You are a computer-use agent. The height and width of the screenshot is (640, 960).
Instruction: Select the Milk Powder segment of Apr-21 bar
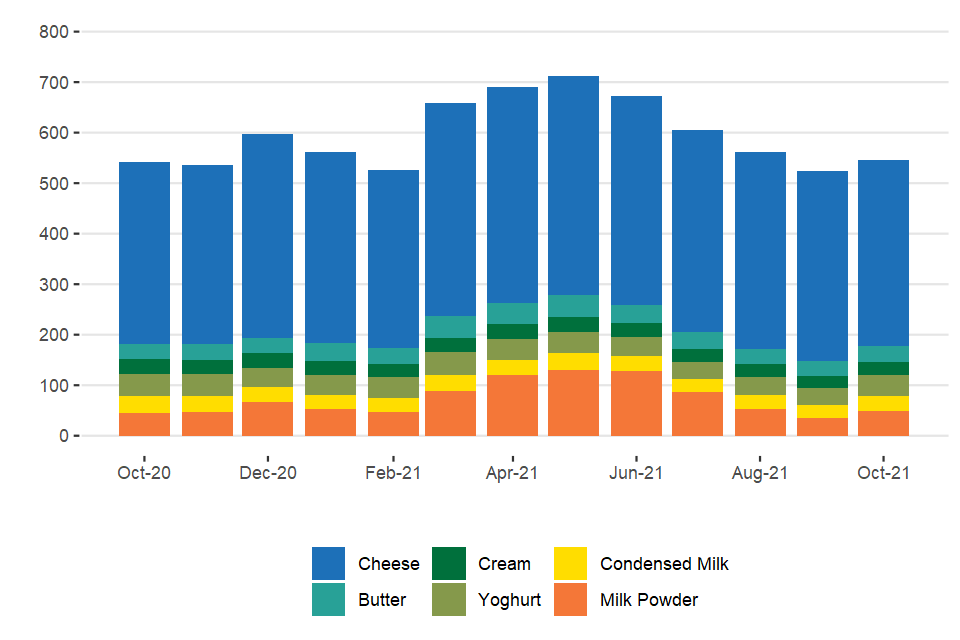click(513, 405)
